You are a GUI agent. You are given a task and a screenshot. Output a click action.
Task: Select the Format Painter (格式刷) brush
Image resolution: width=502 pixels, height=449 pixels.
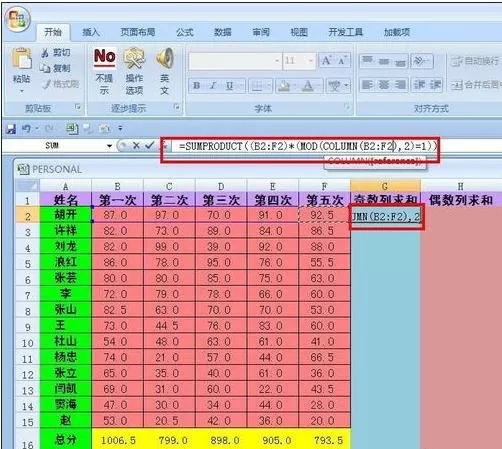[61, 84]
